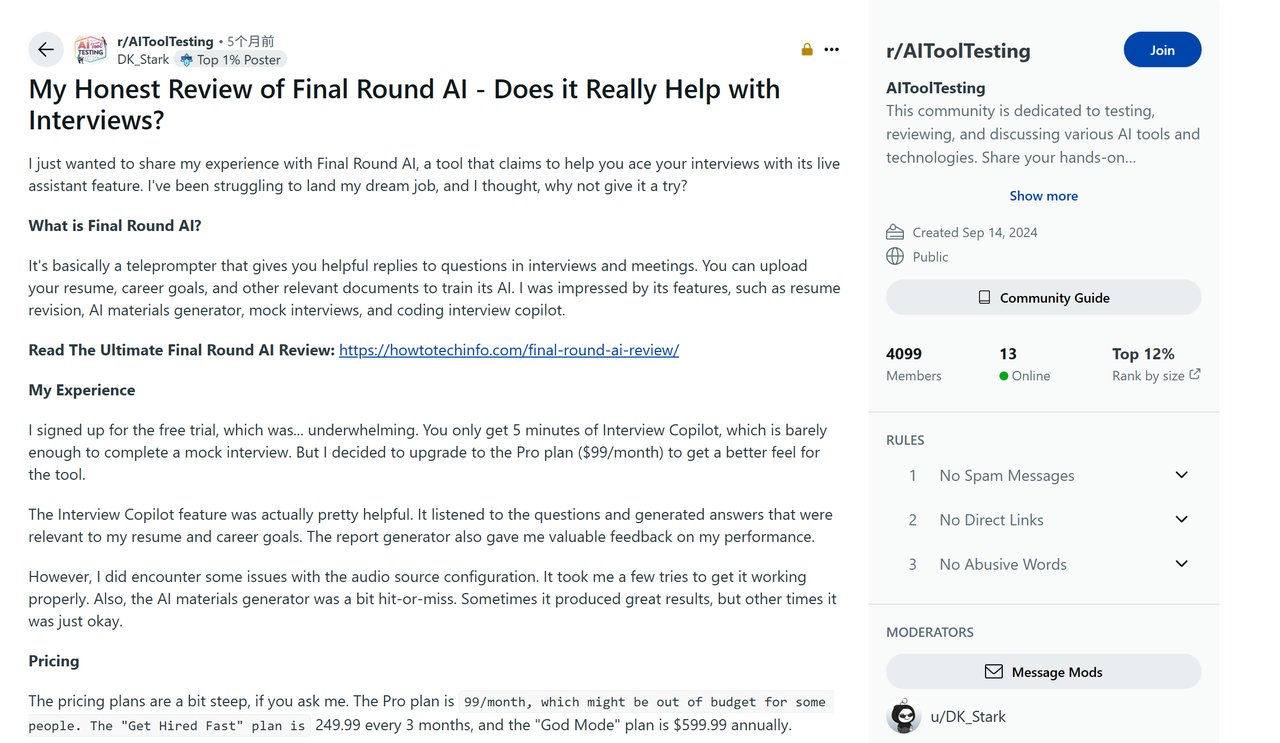Click the cake icon beside created date
Screen dimensions: 1280x743
(x=895, y=232)
